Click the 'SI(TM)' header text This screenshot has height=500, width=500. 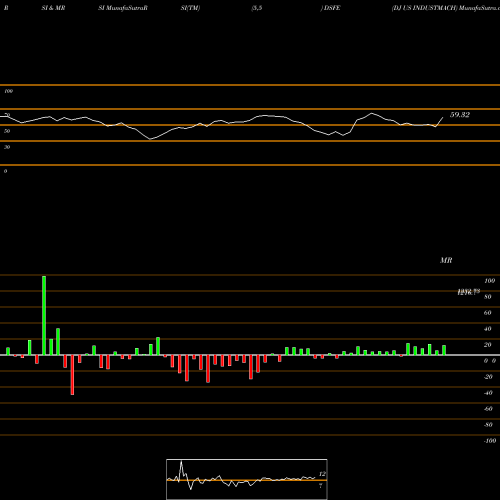[190, 8]
